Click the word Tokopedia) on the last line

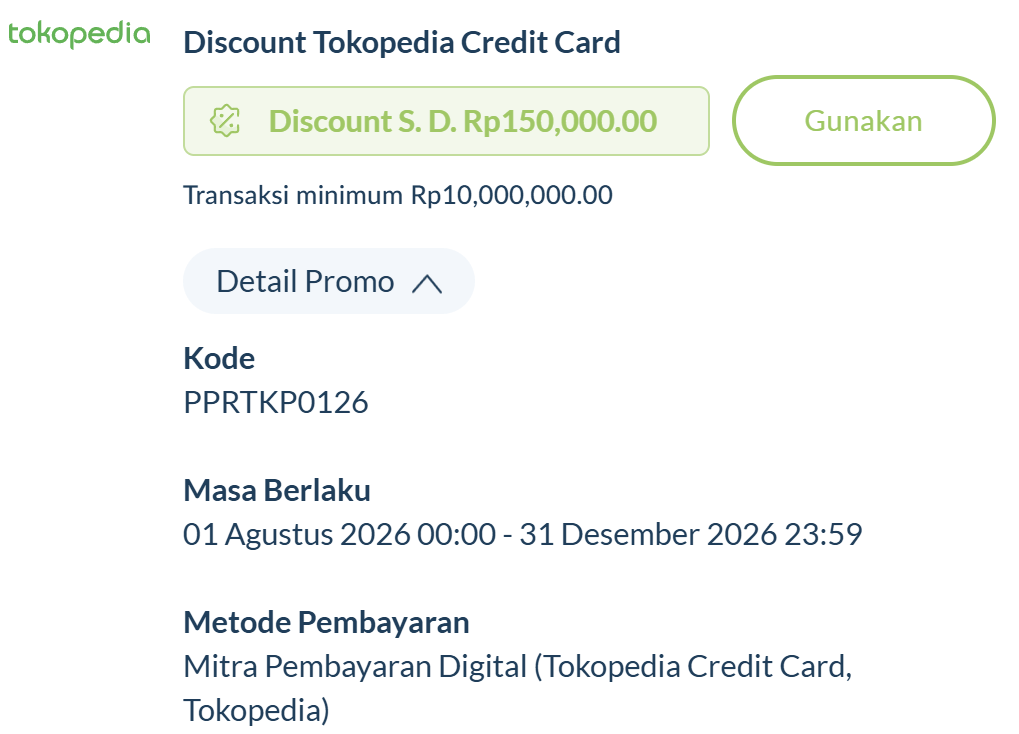pos(257,711)
